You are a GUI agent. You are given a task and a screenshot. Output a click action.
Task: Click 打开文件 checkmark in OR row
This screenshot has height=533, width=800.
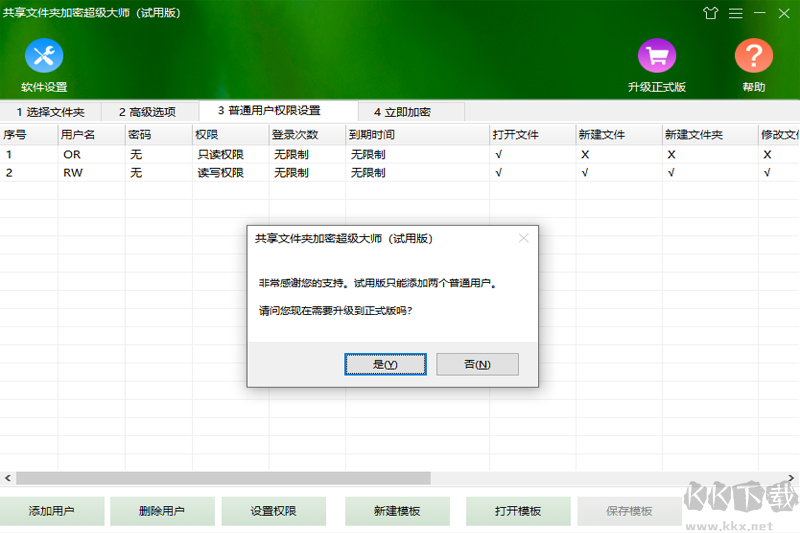[498, 154]
